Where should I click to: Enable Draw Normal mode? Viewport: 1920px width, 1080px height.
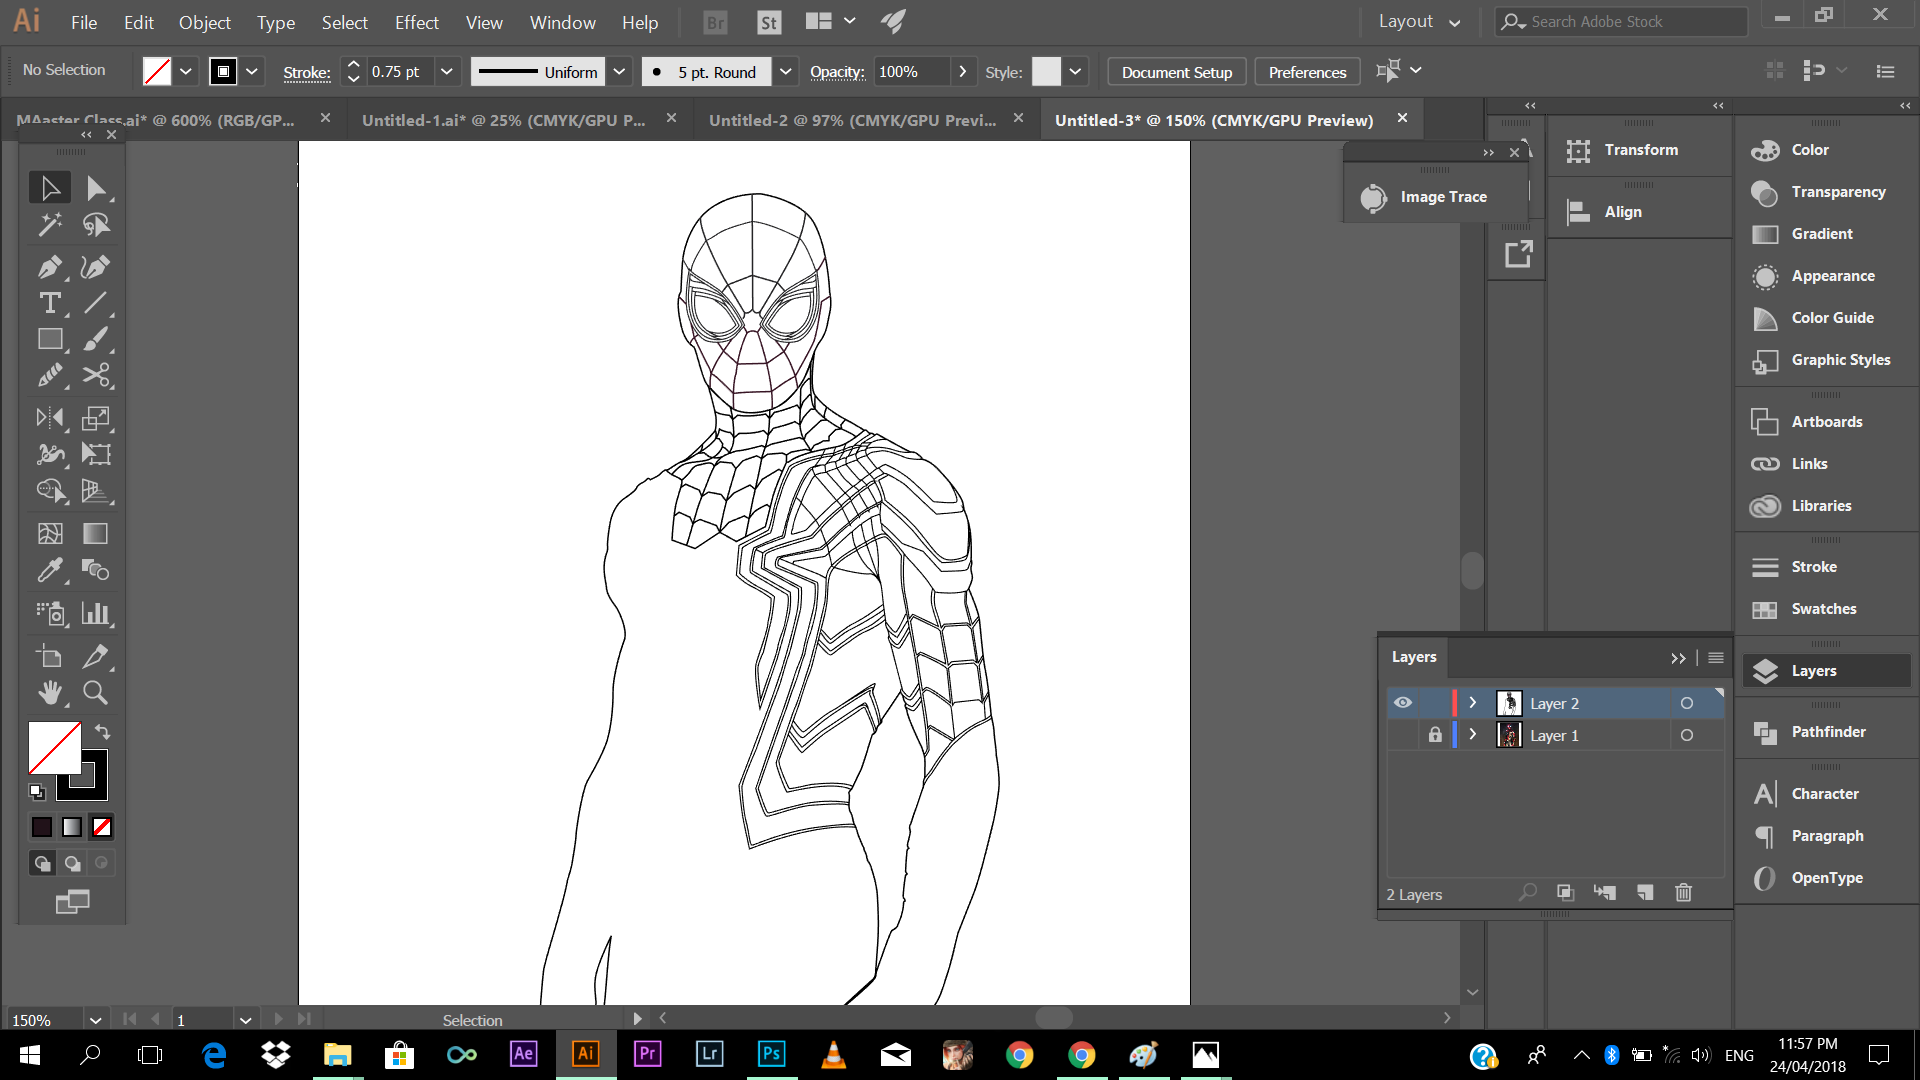42,863
